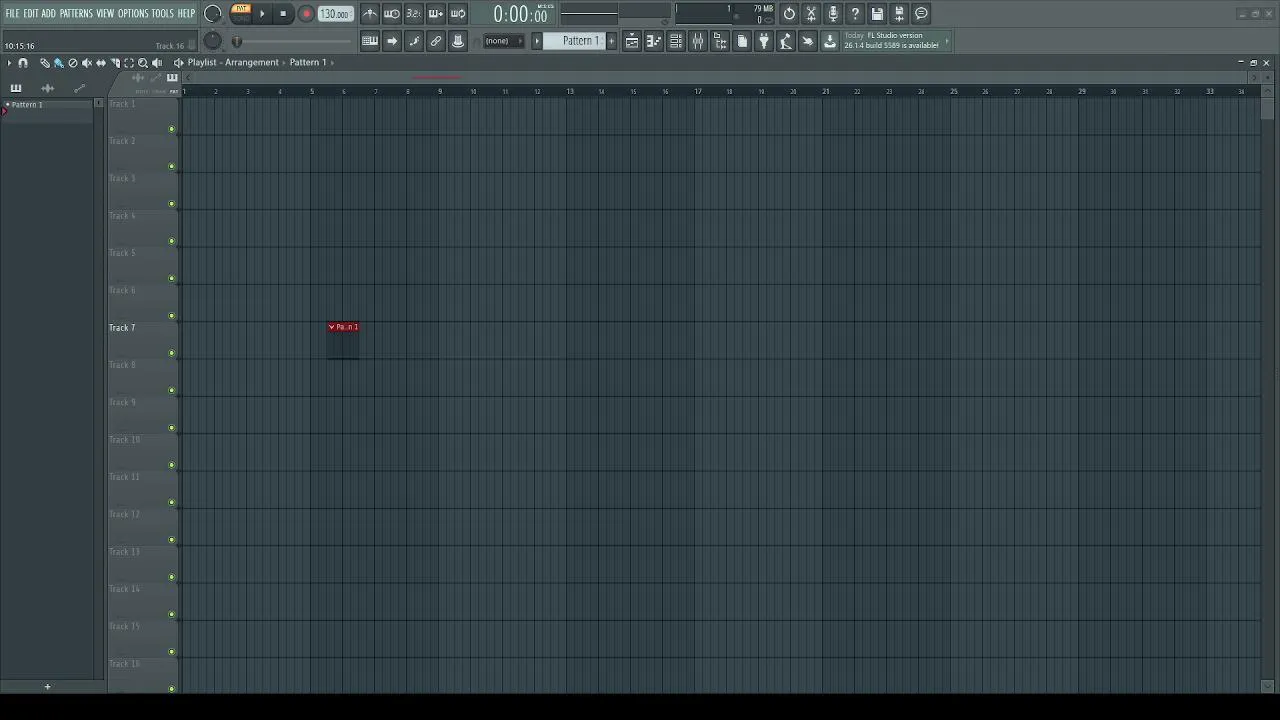This screenshot has height=720, width=1280.
Task: Click the arrow left of Pattern 1 selector
Action: pyautogui.click(x=536, y=41)
